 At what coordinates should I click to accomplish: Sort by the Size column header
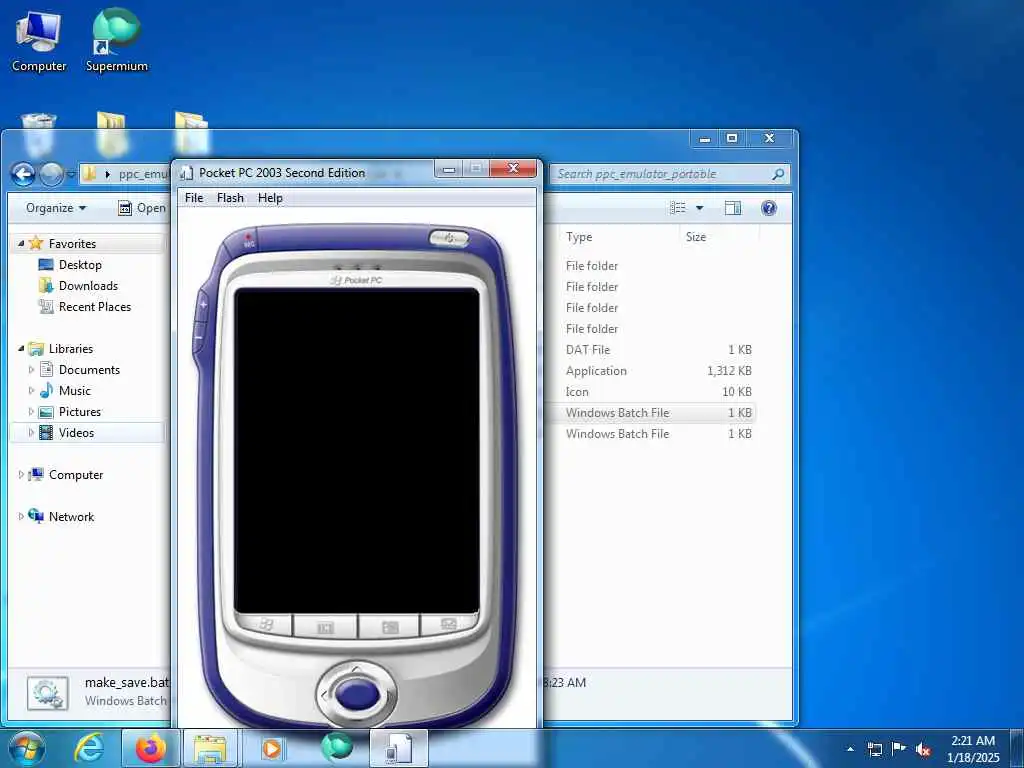(x=696, y=236)
